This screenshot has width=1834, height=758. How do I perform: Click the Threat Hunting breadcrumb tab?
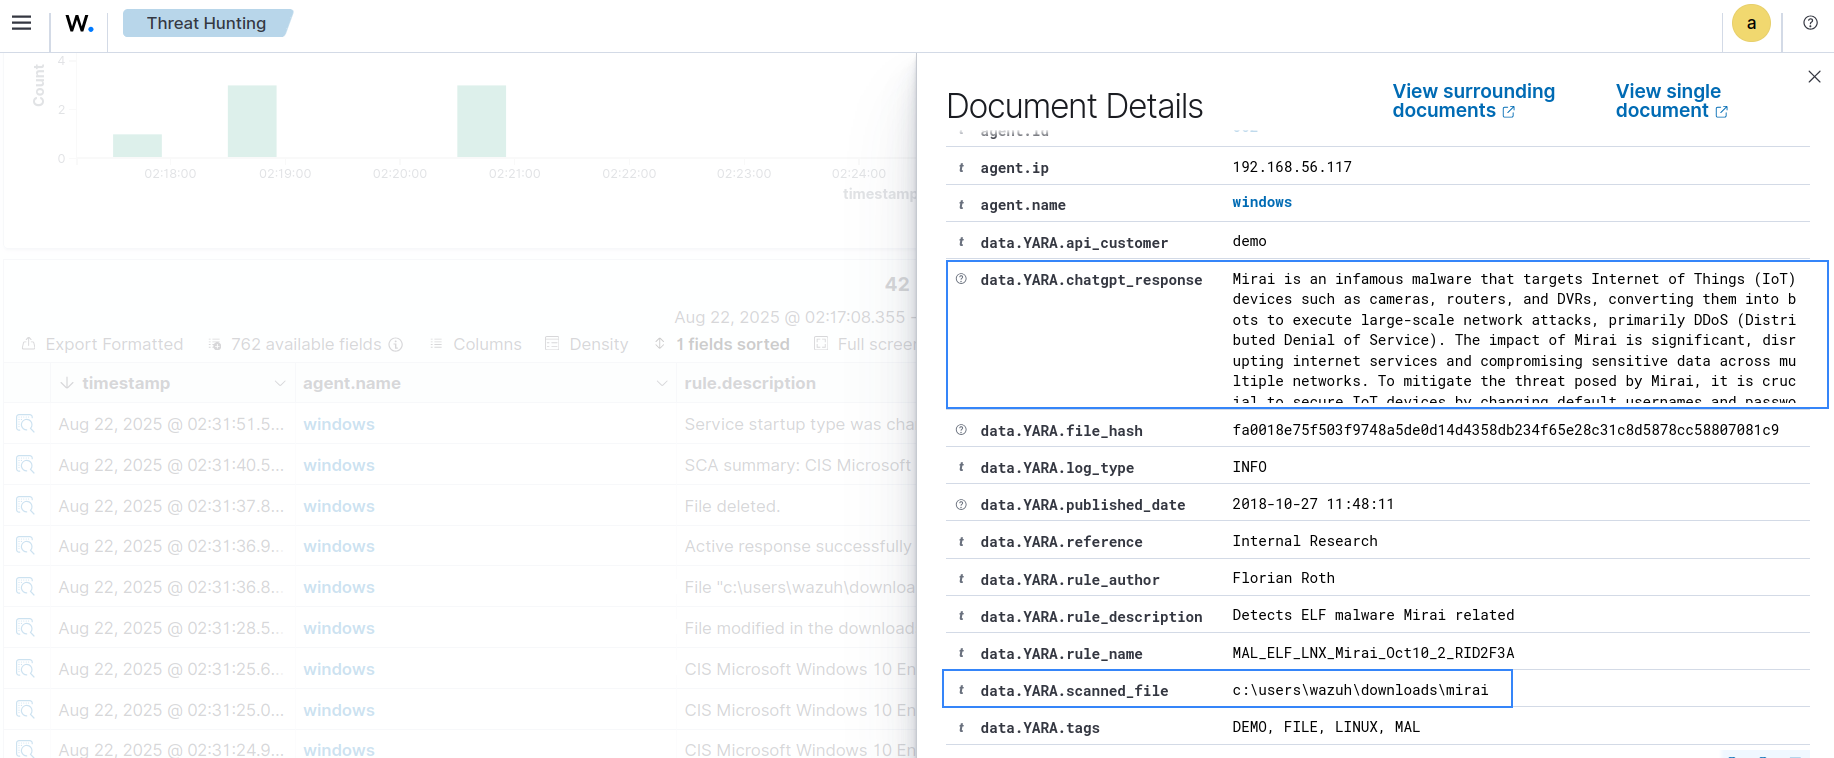click(x=206, y=23)
